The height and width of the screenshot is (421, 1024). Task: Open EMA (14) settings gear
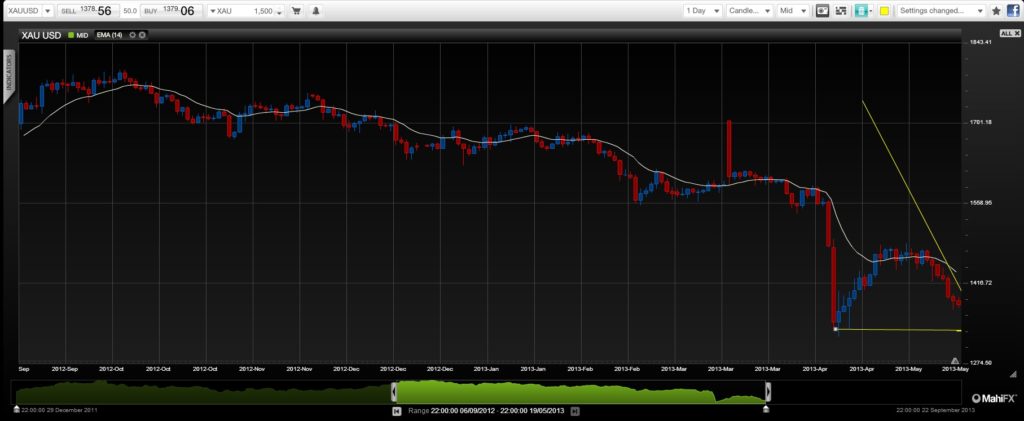tap(133, 35)
